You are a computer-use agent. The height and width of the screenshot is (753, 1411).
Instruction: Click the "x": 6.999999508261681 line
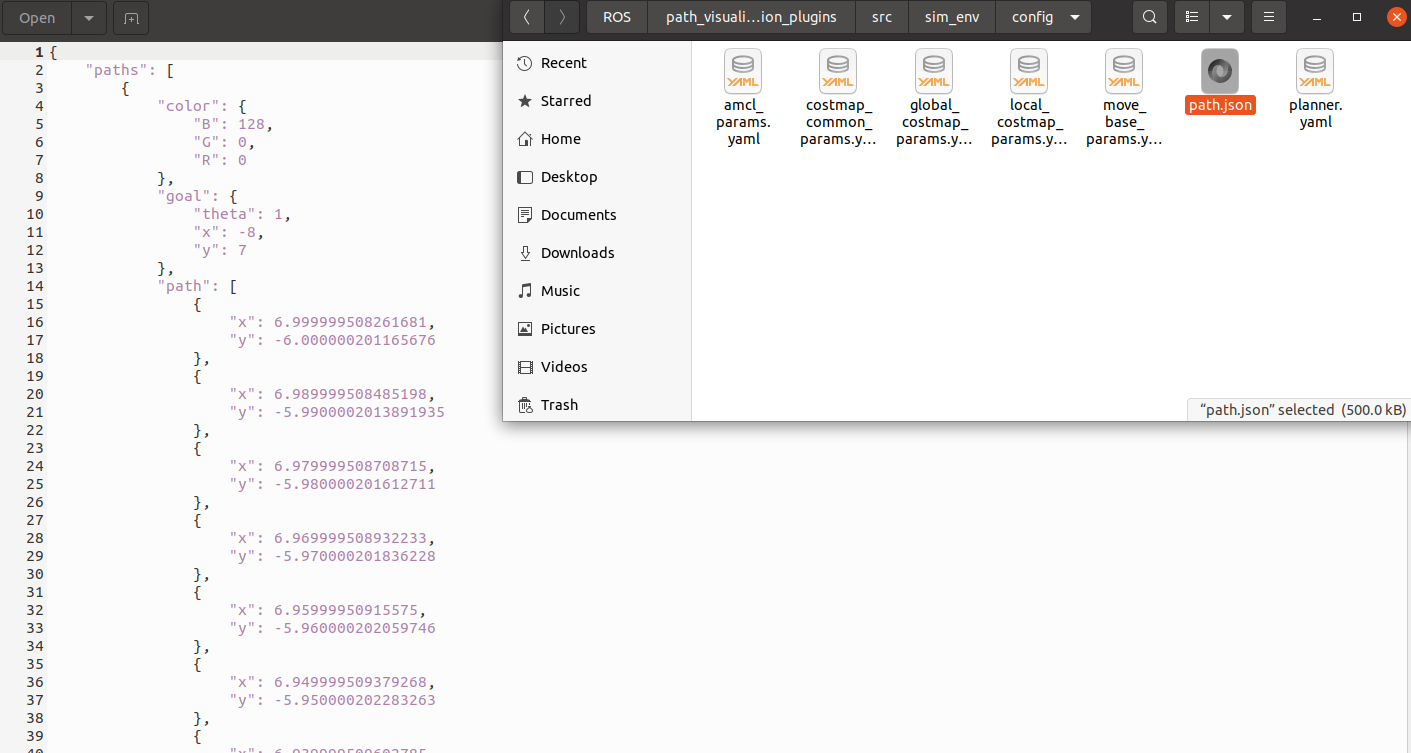333,322
